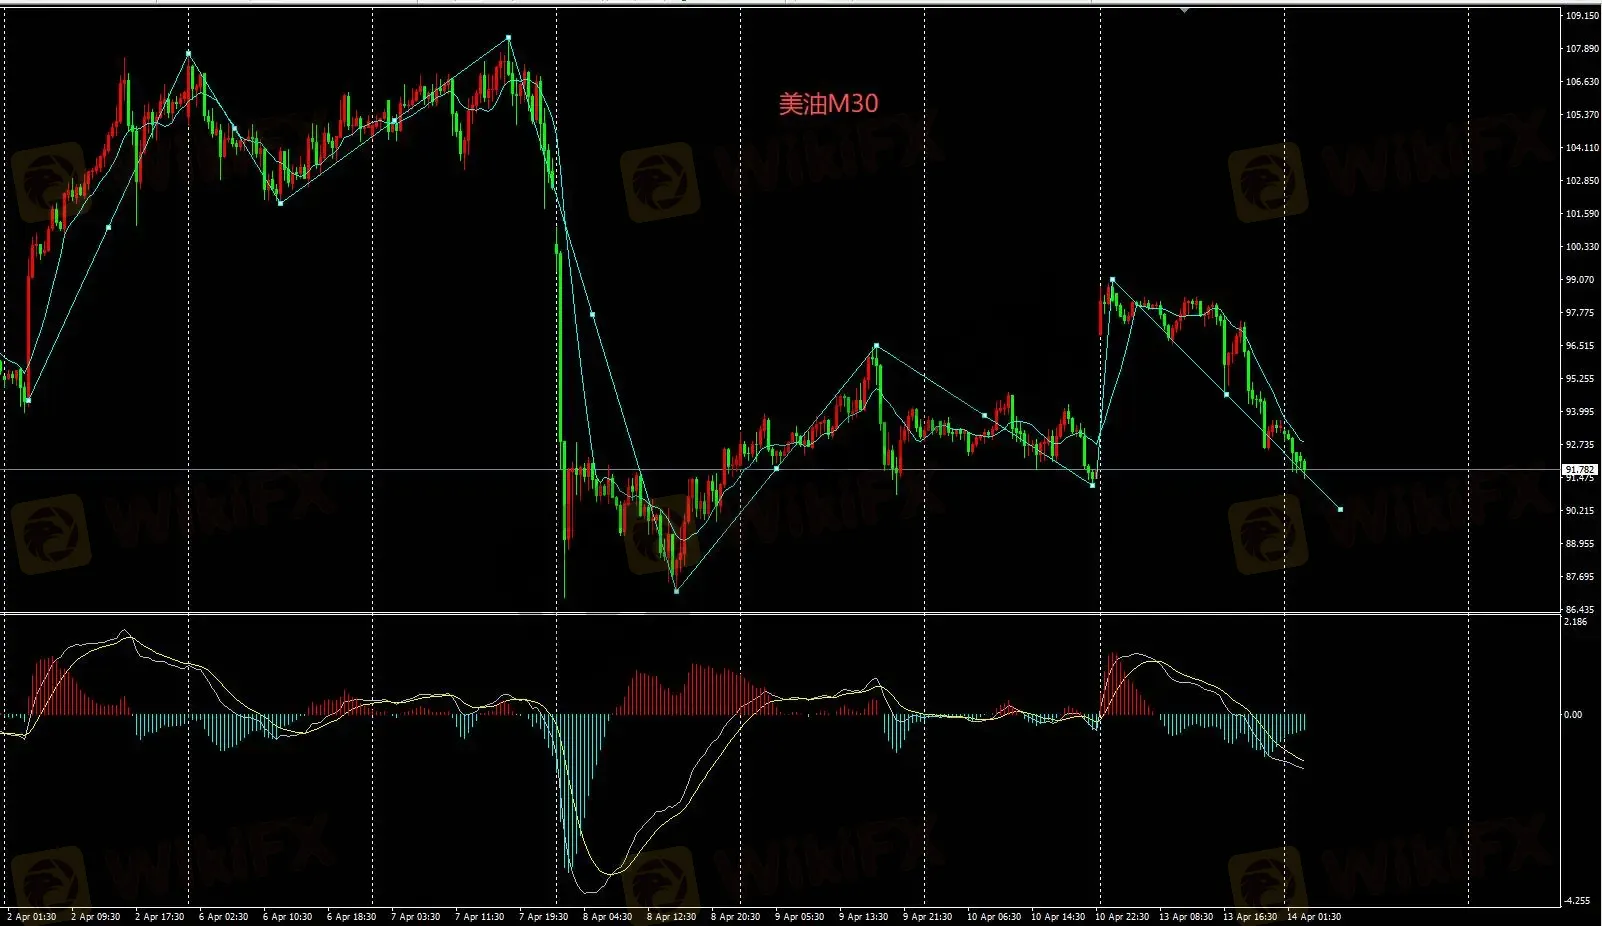Click the 10 Apr 22:30 time label
The height and width of the screenshot is (926, 1602).
1122,917
